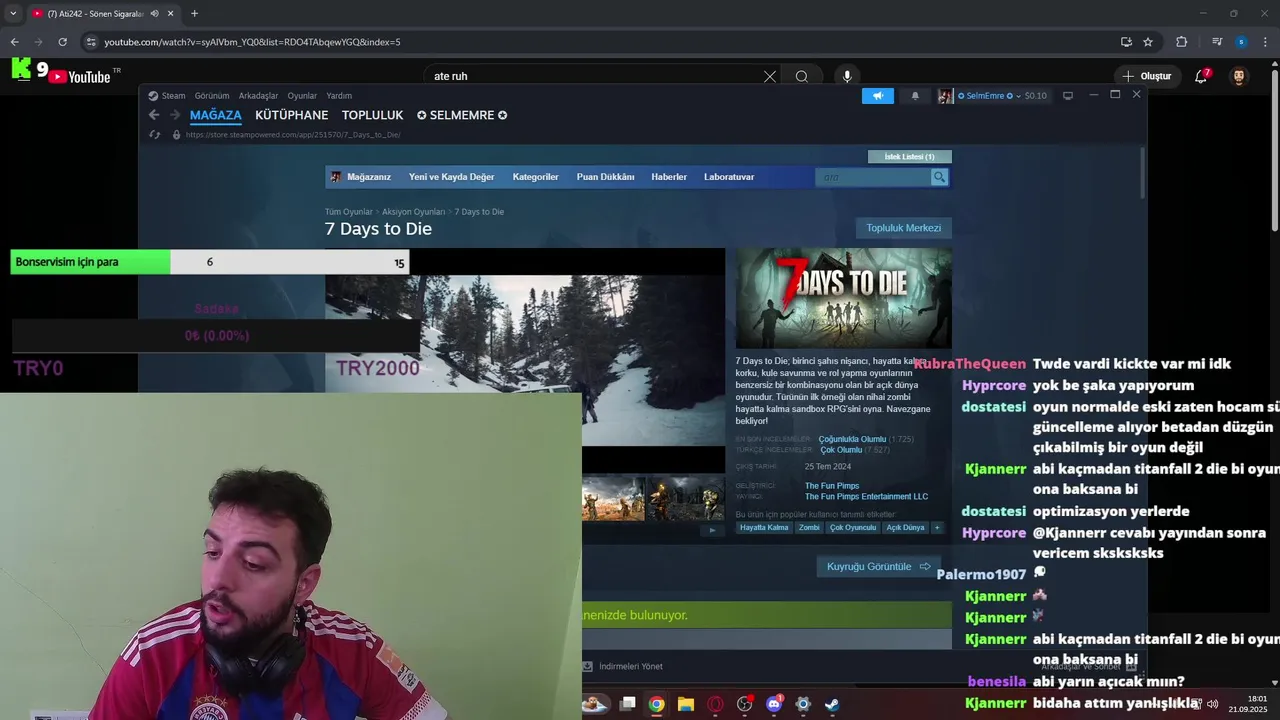
Task: Open the Steam menu
Action: [173, 96]
